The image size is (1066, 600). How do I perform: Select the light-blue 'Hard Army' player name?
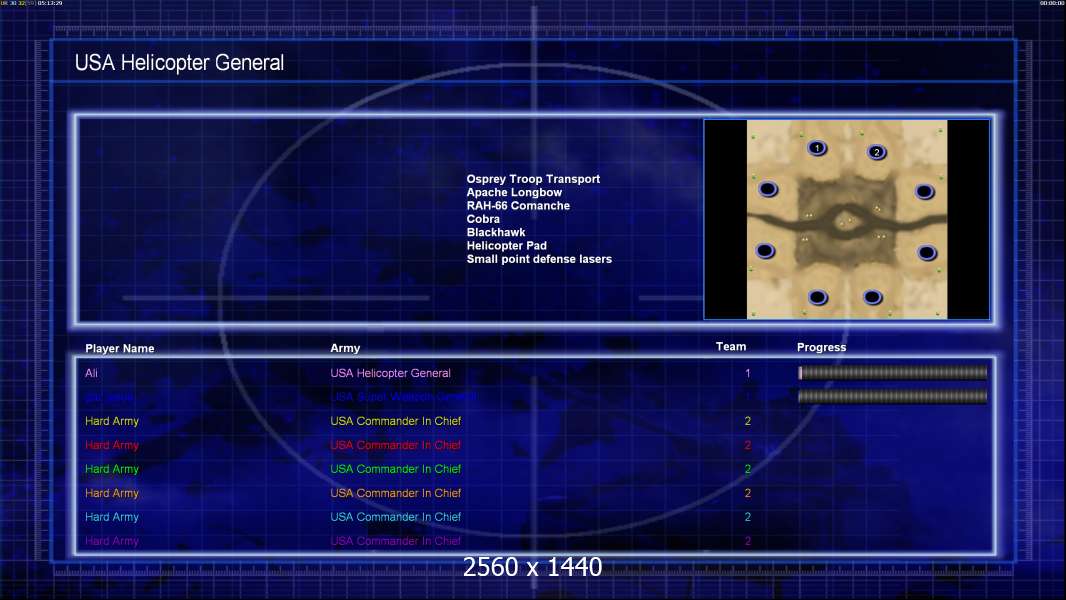[x=111, y=517]
